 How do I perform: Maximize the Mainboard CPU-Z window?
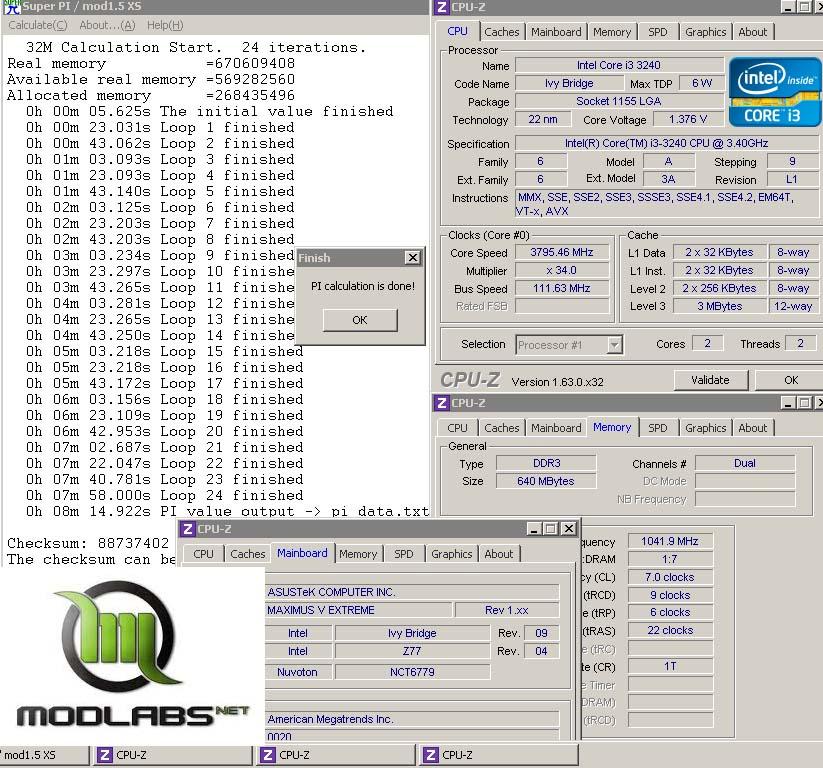pyautogui.click(x=551, y=529)
